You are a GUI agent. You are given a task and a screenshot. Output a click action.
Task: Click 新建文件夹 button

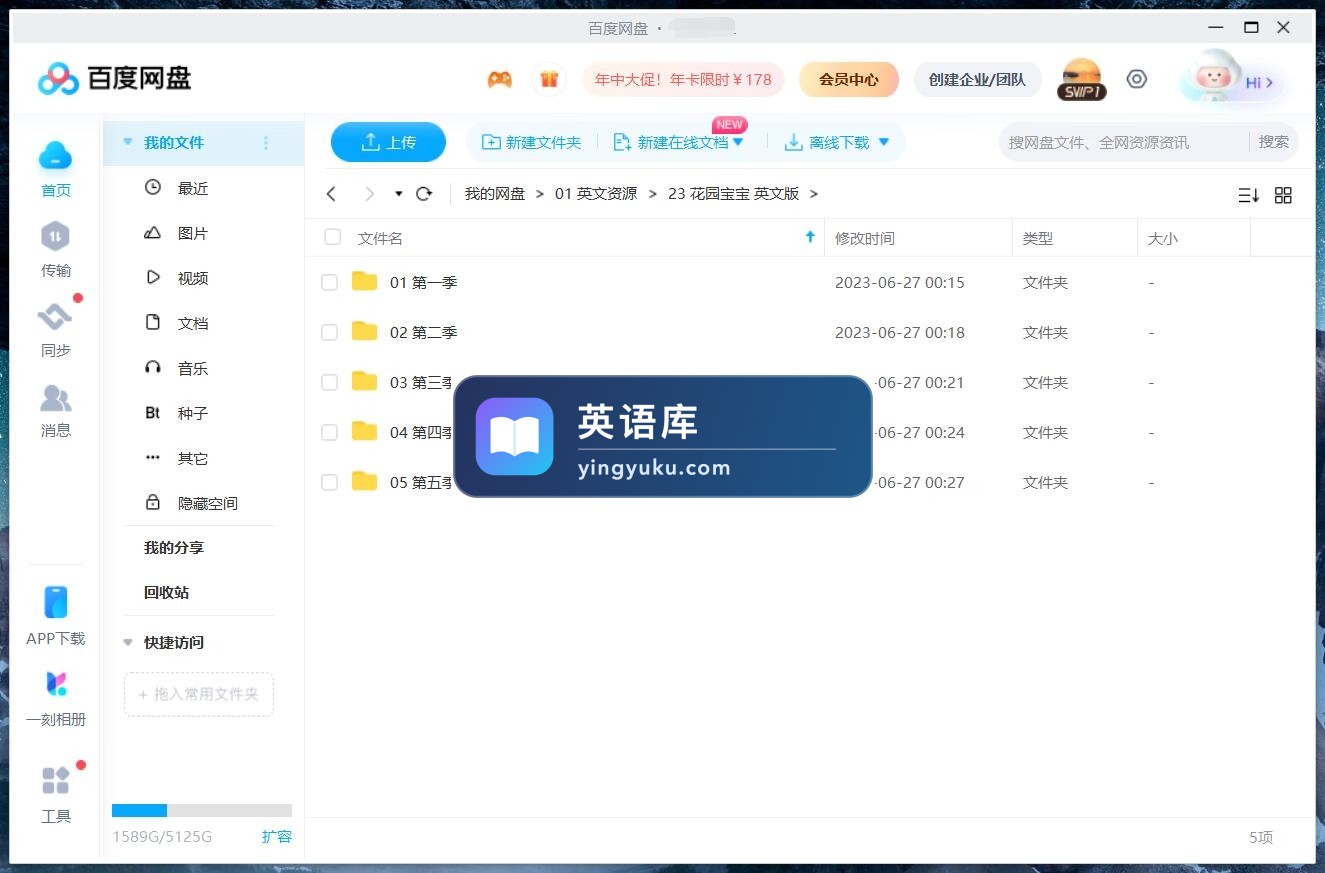pos(531,142)
